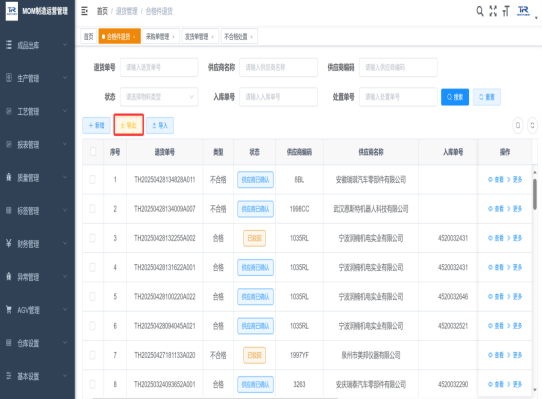Click the blue 搜索 search button

pyautogui.click(x=455, y=97)
